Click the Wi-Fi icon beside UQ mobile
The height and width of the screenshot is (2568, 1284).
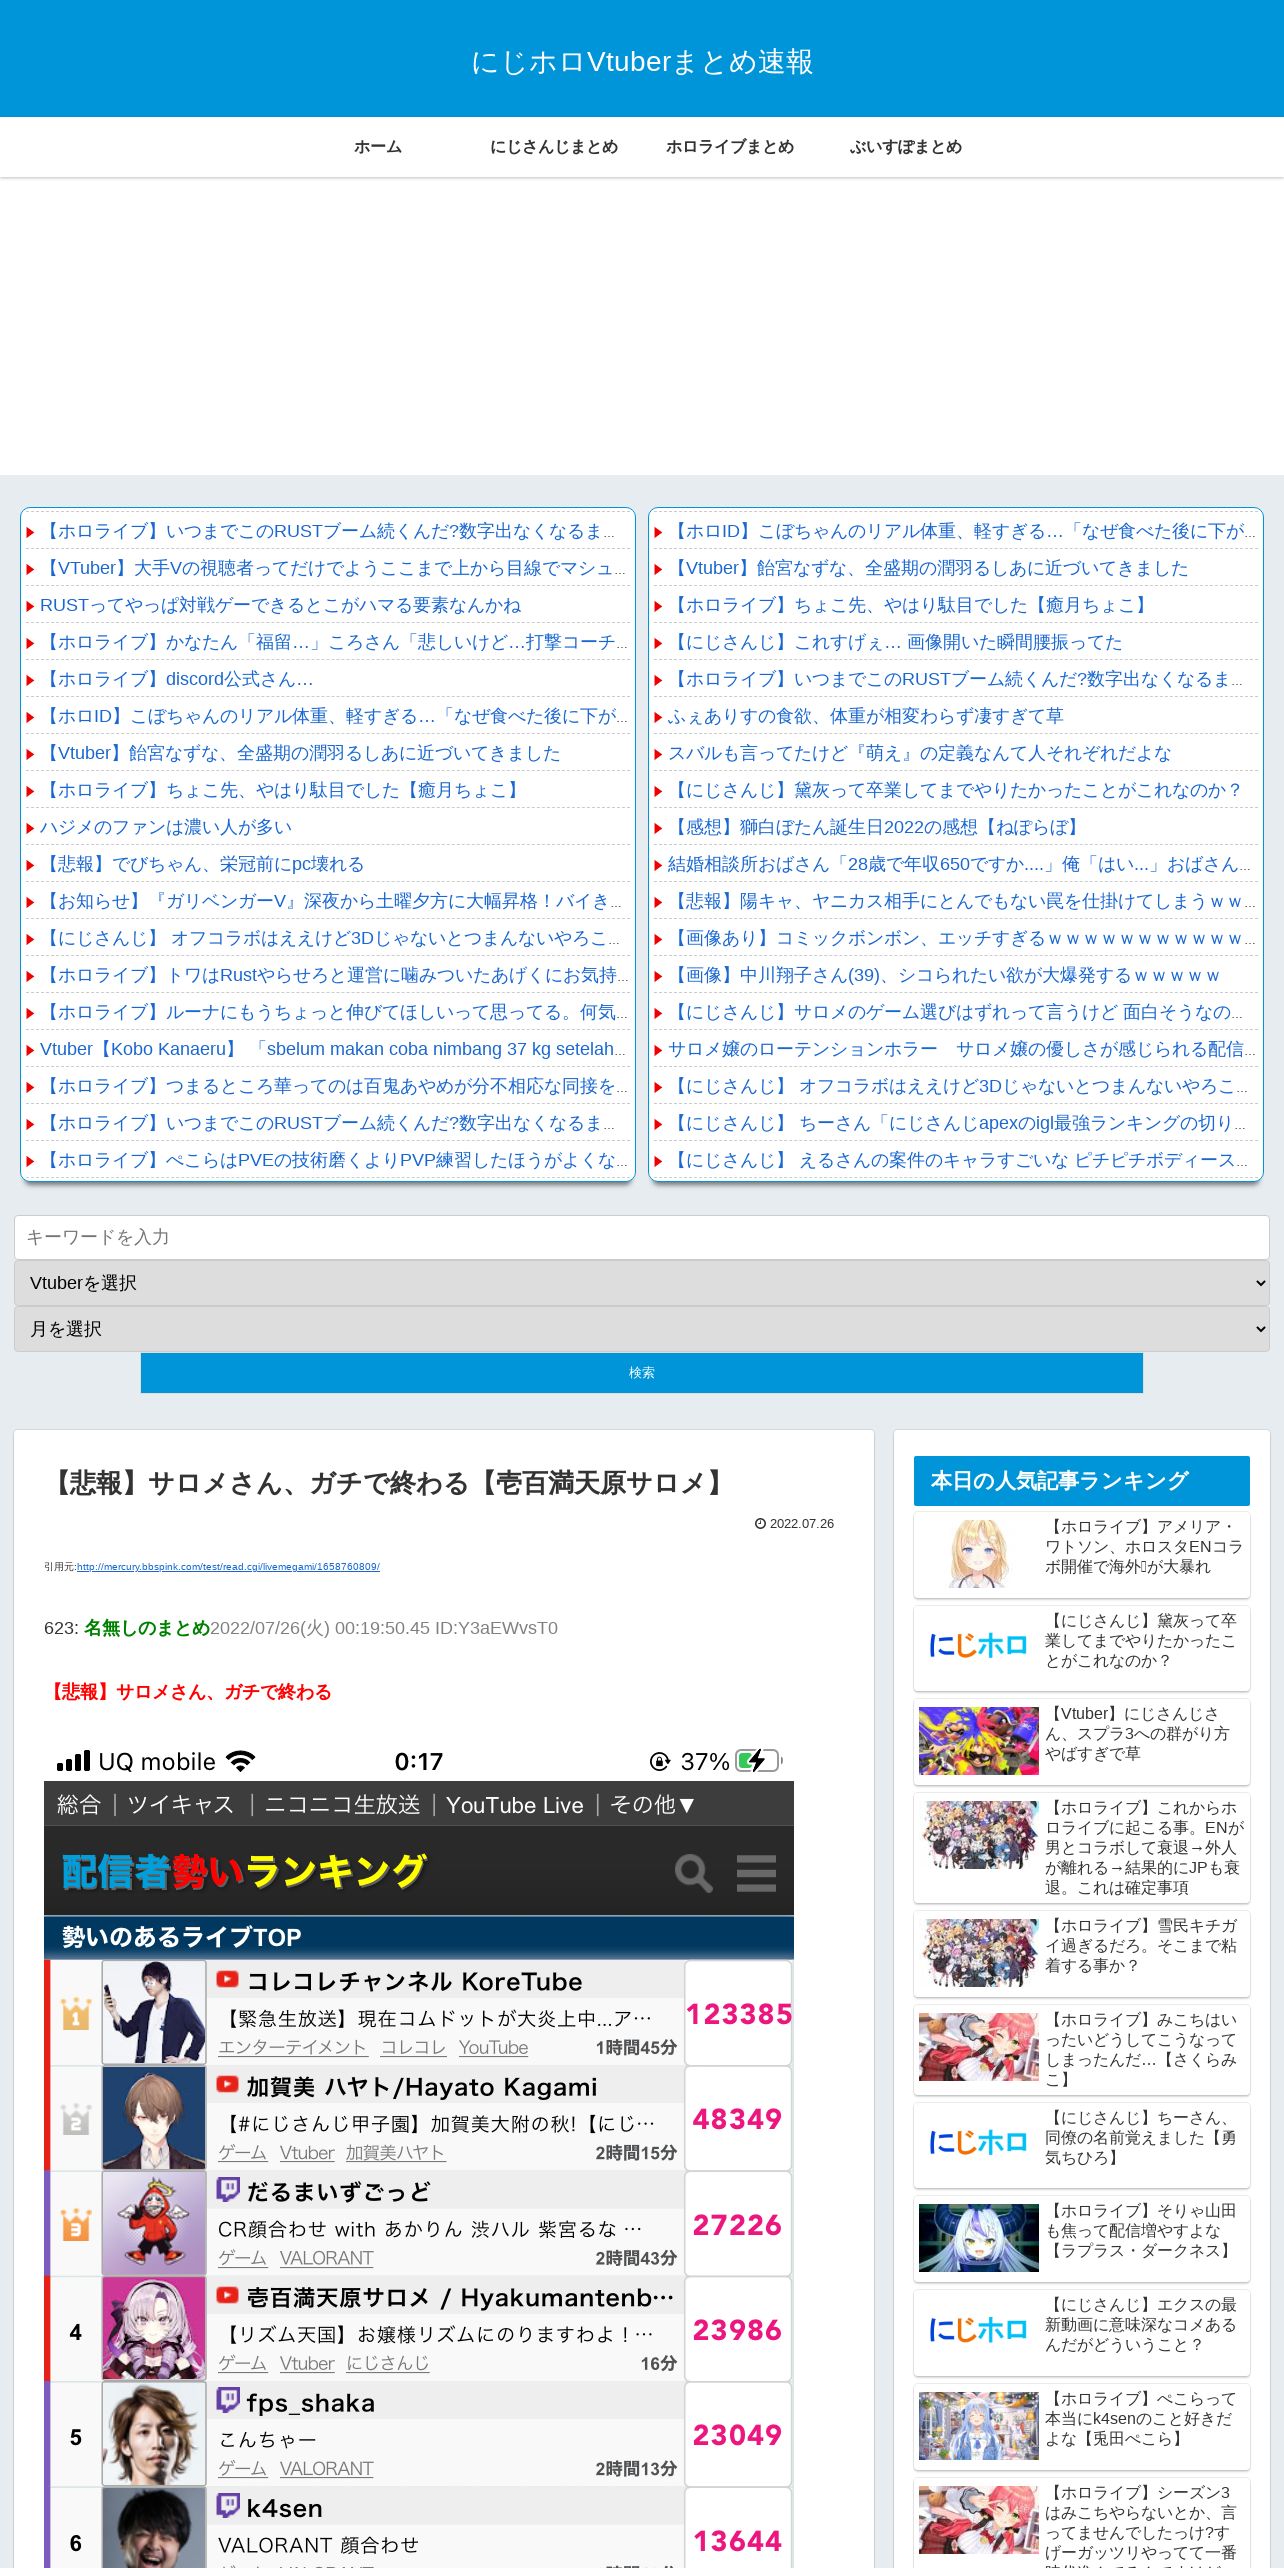click(x=241, y=1761)
